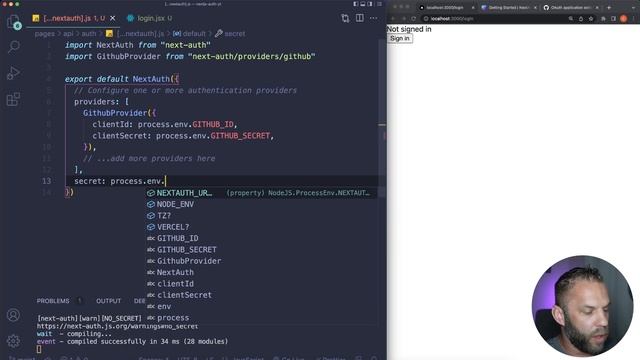Switch to the Getting Started browser tab
Image resolution: width=640 pixels, height=360 pixels.
point(509,7)
